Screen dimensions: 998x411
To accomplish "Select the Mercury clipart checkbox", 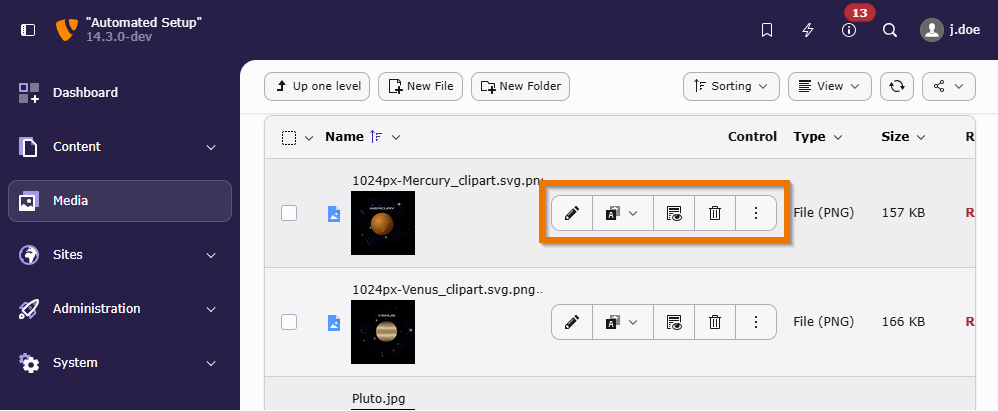I will click(289, 213).
